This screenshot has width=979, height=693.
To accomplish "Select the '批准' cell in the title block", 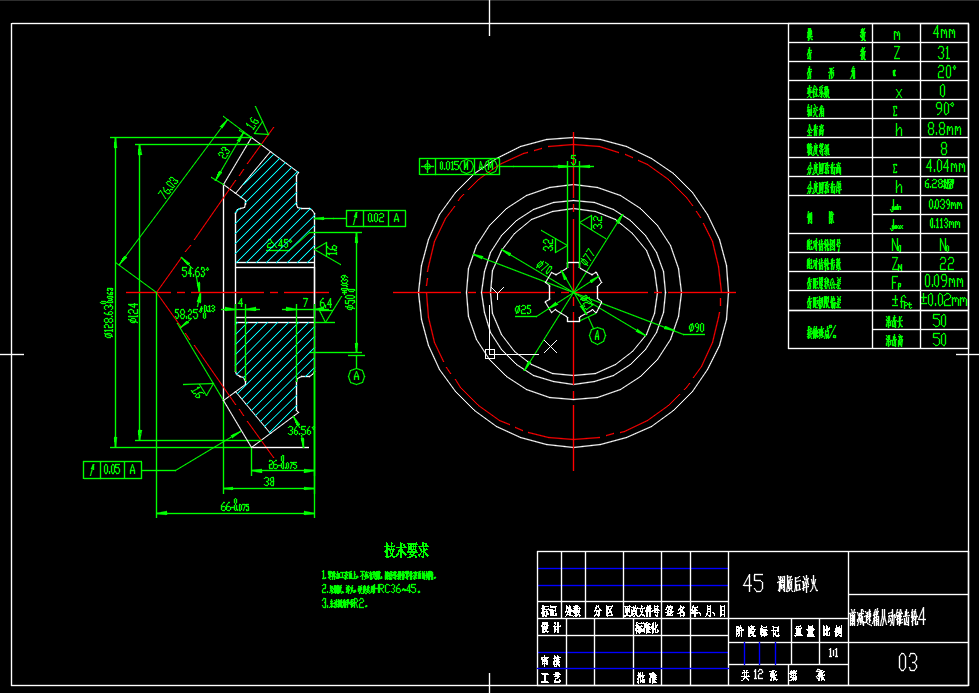I will click(647, 677).
